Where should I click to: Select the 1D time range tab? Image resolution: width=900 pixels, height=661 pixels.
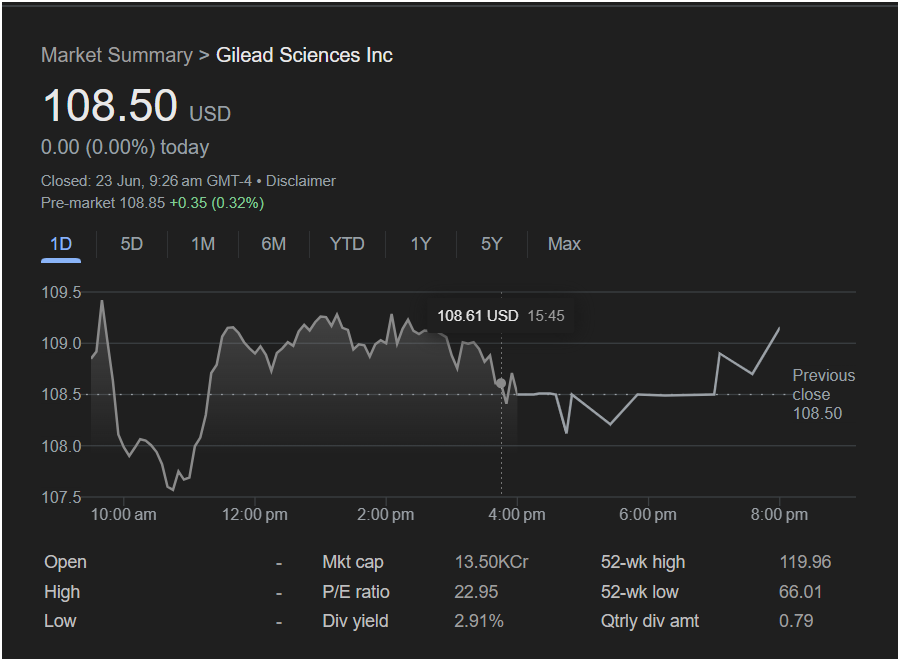point(61,244)
